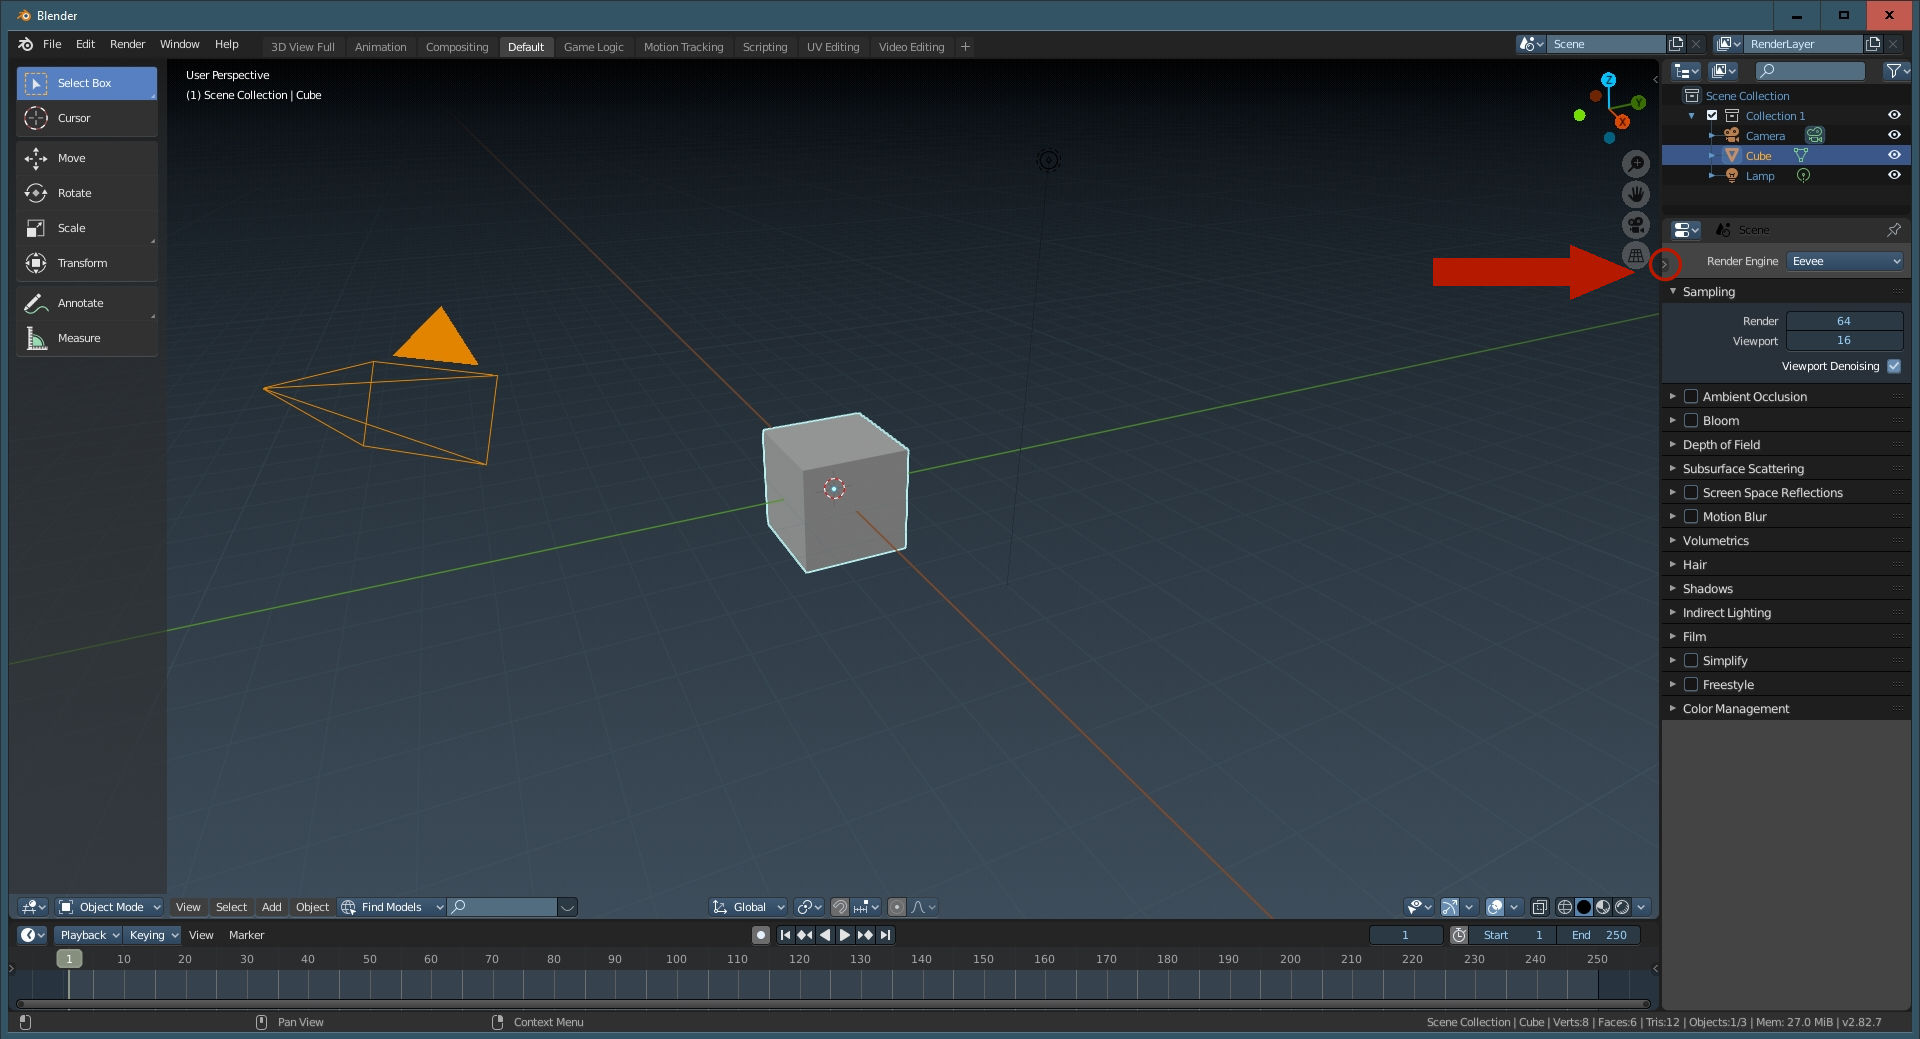Uncheck Viewport Denoising checkbox
The image size is (1920, 1039).
[x=1894, y=366]
